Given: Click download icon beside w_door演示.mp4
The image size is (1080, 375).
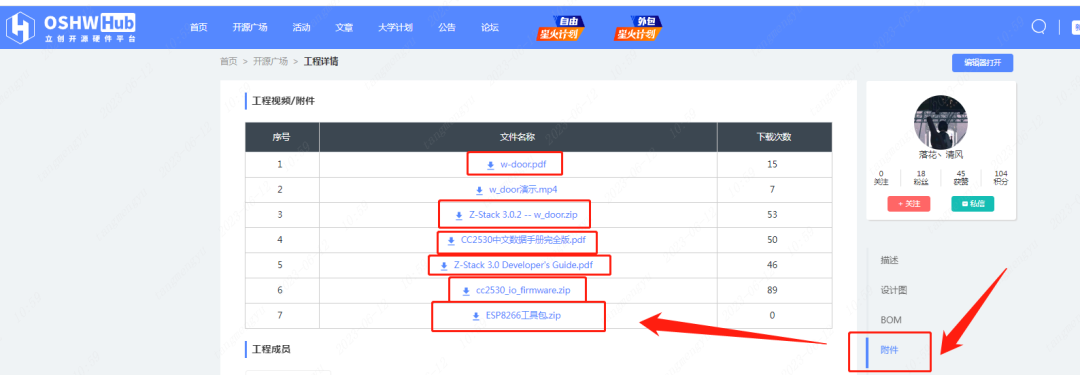Looking at the screenshot, I should pos(479,190).
